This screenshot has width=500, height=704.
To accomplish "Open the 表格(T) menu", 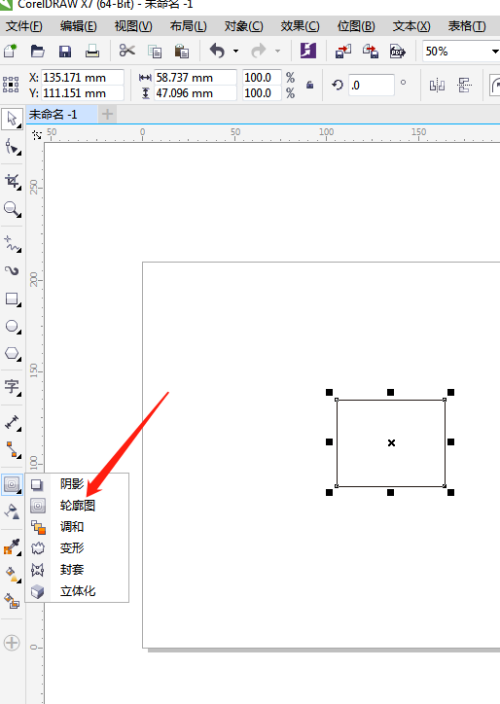I will [x=467, y=26].
